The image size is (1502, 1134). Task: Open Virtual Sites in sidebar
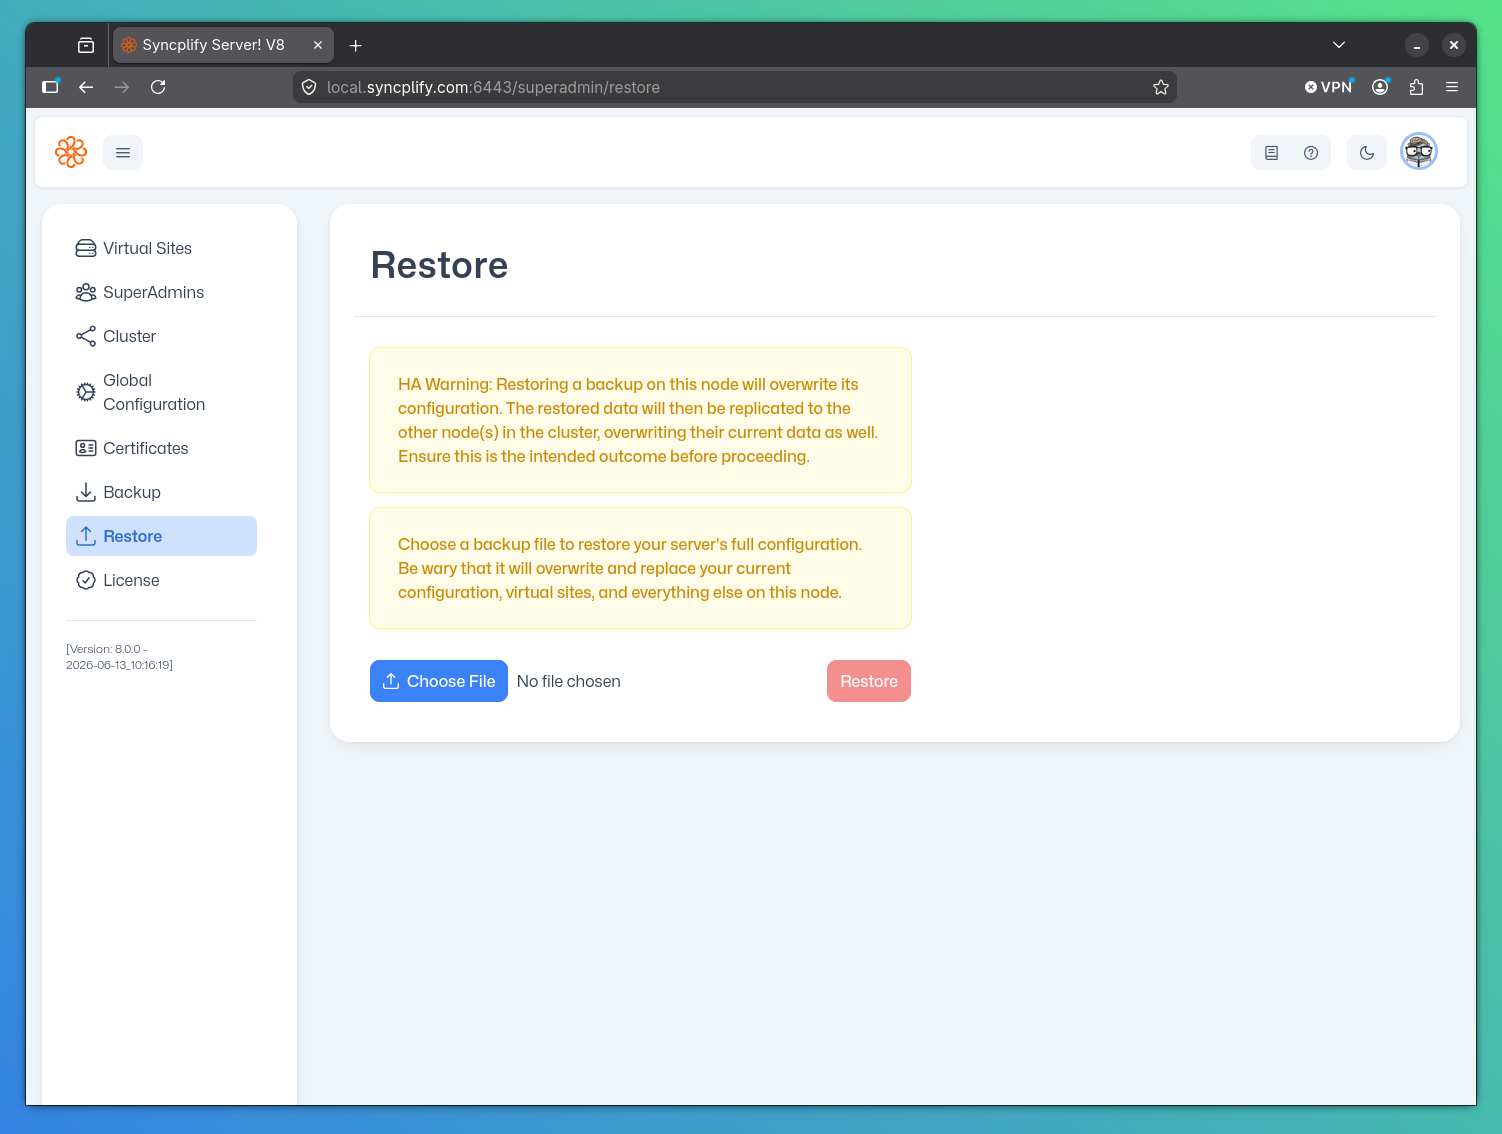click(x=161, y=248)
